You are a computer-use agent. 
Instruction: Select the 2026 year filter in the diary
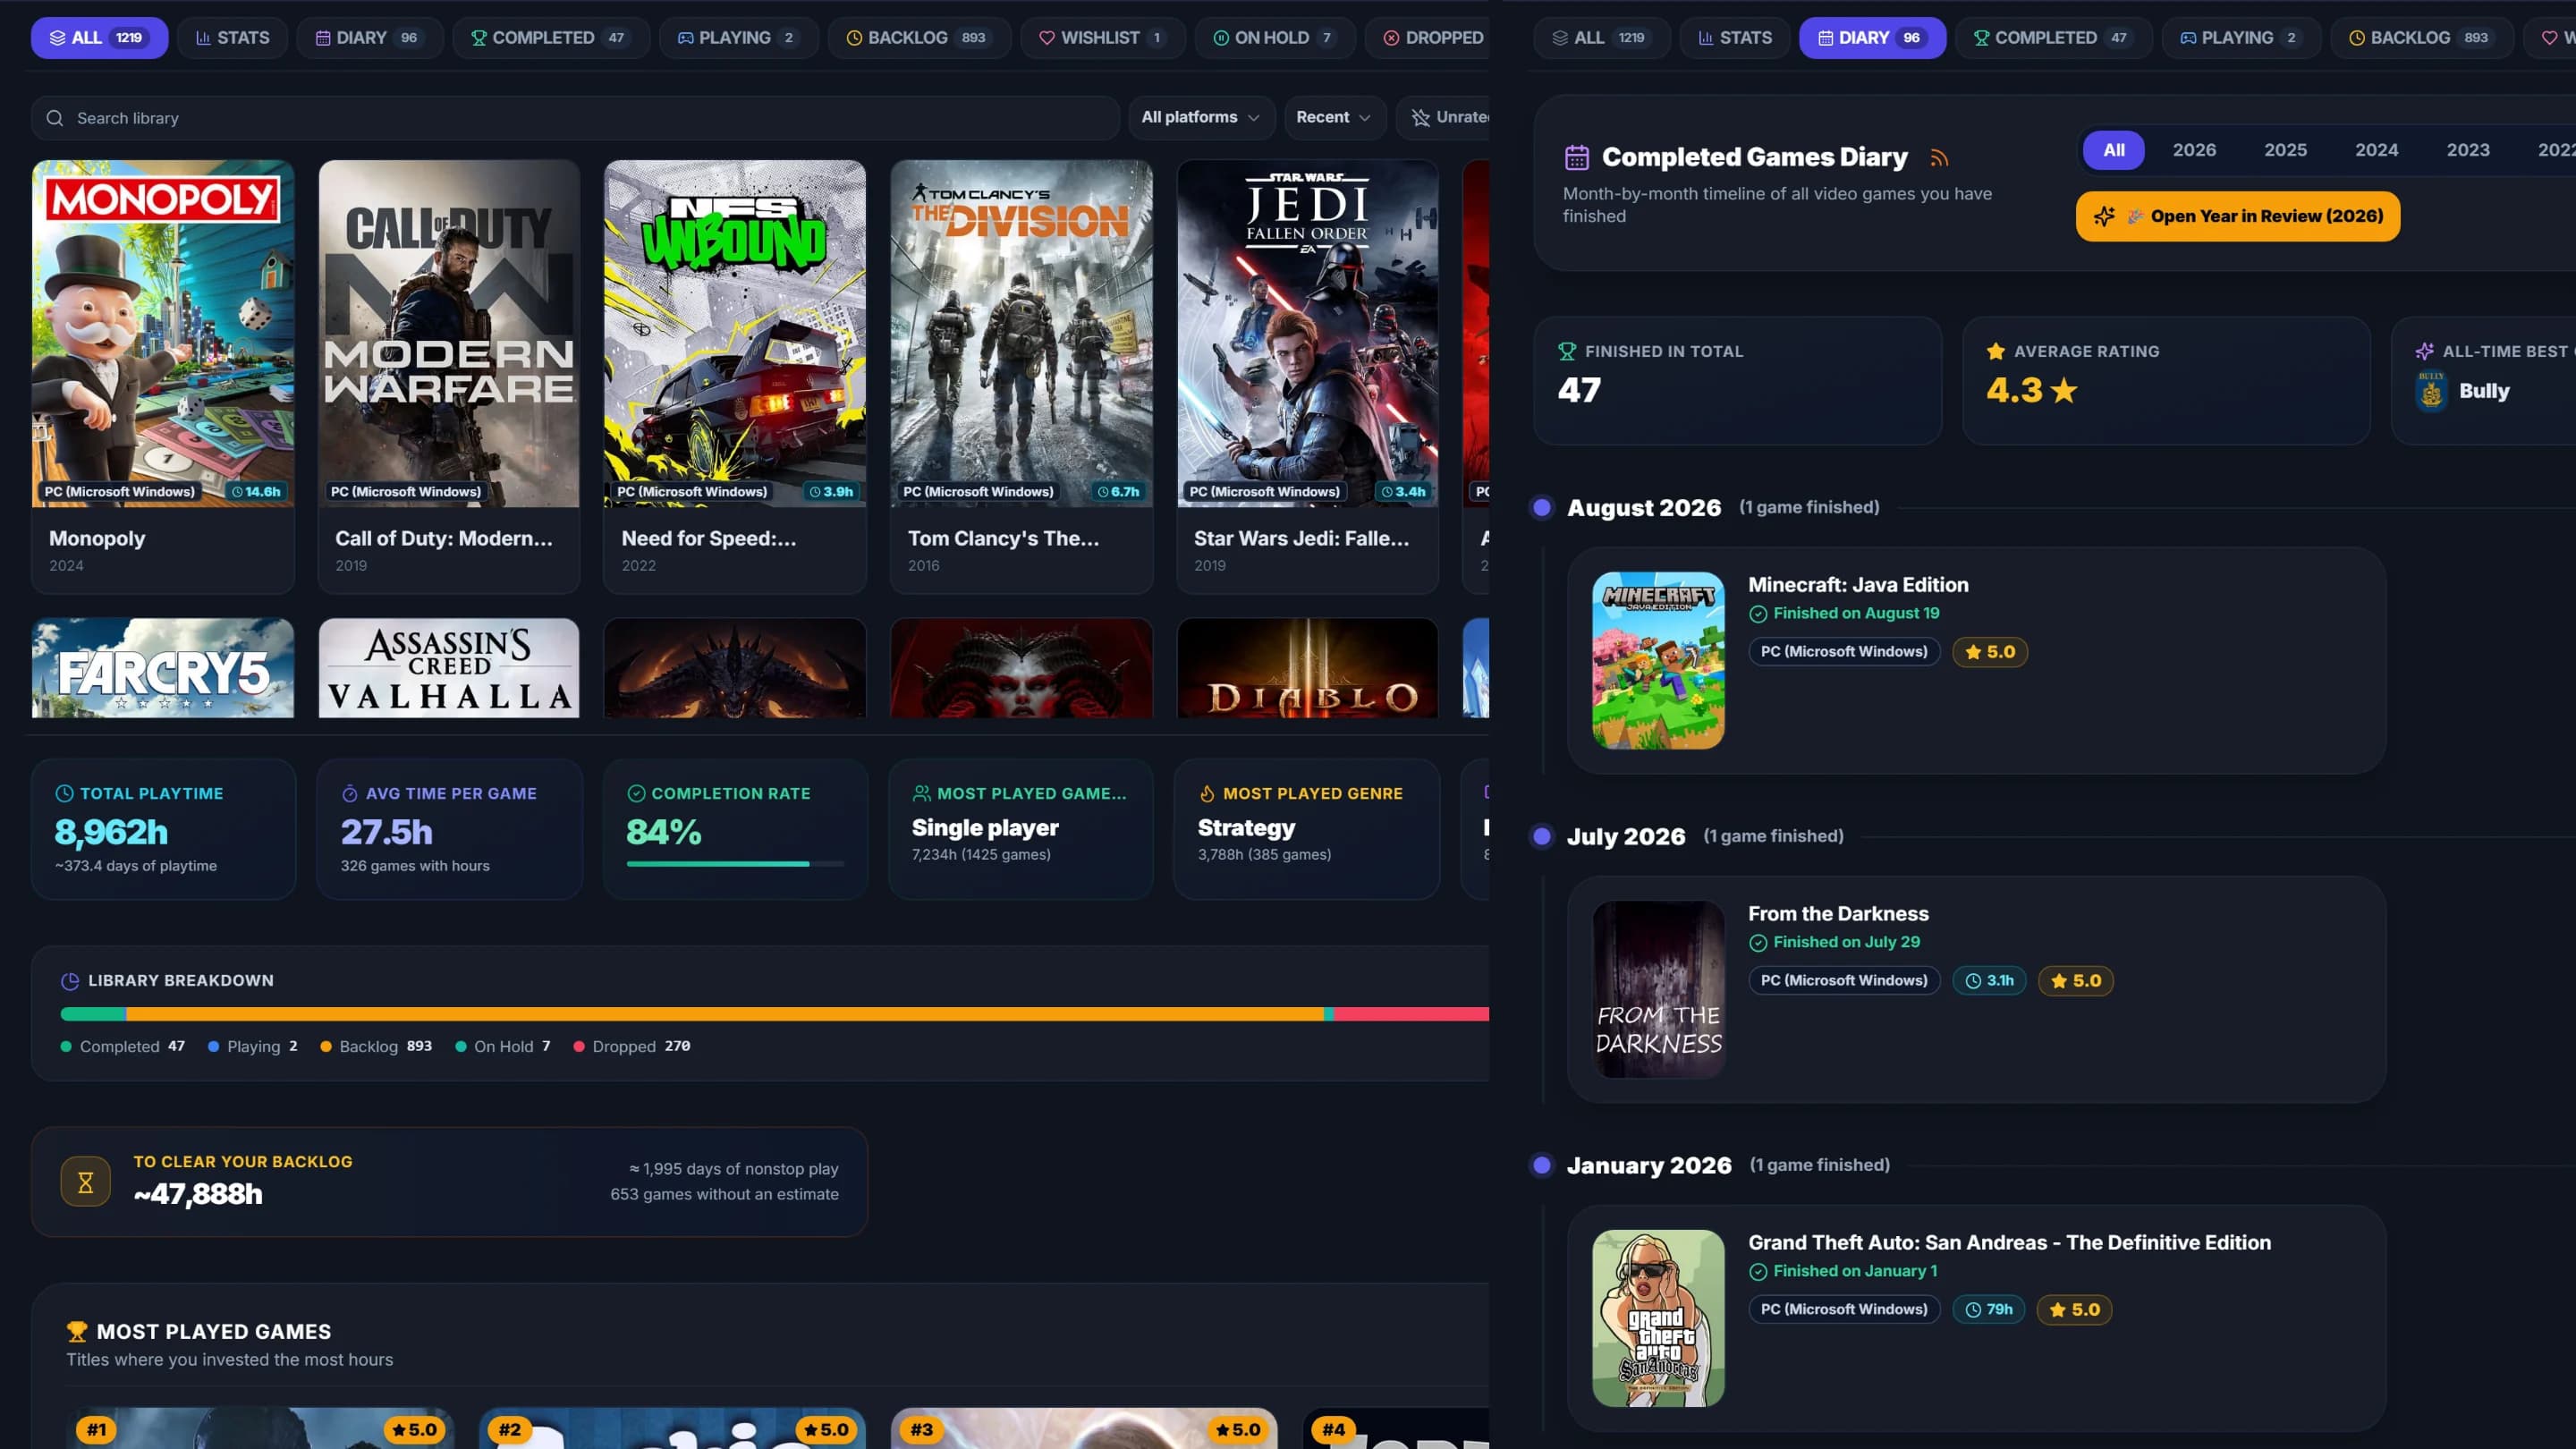click(x=2194, y=150)
